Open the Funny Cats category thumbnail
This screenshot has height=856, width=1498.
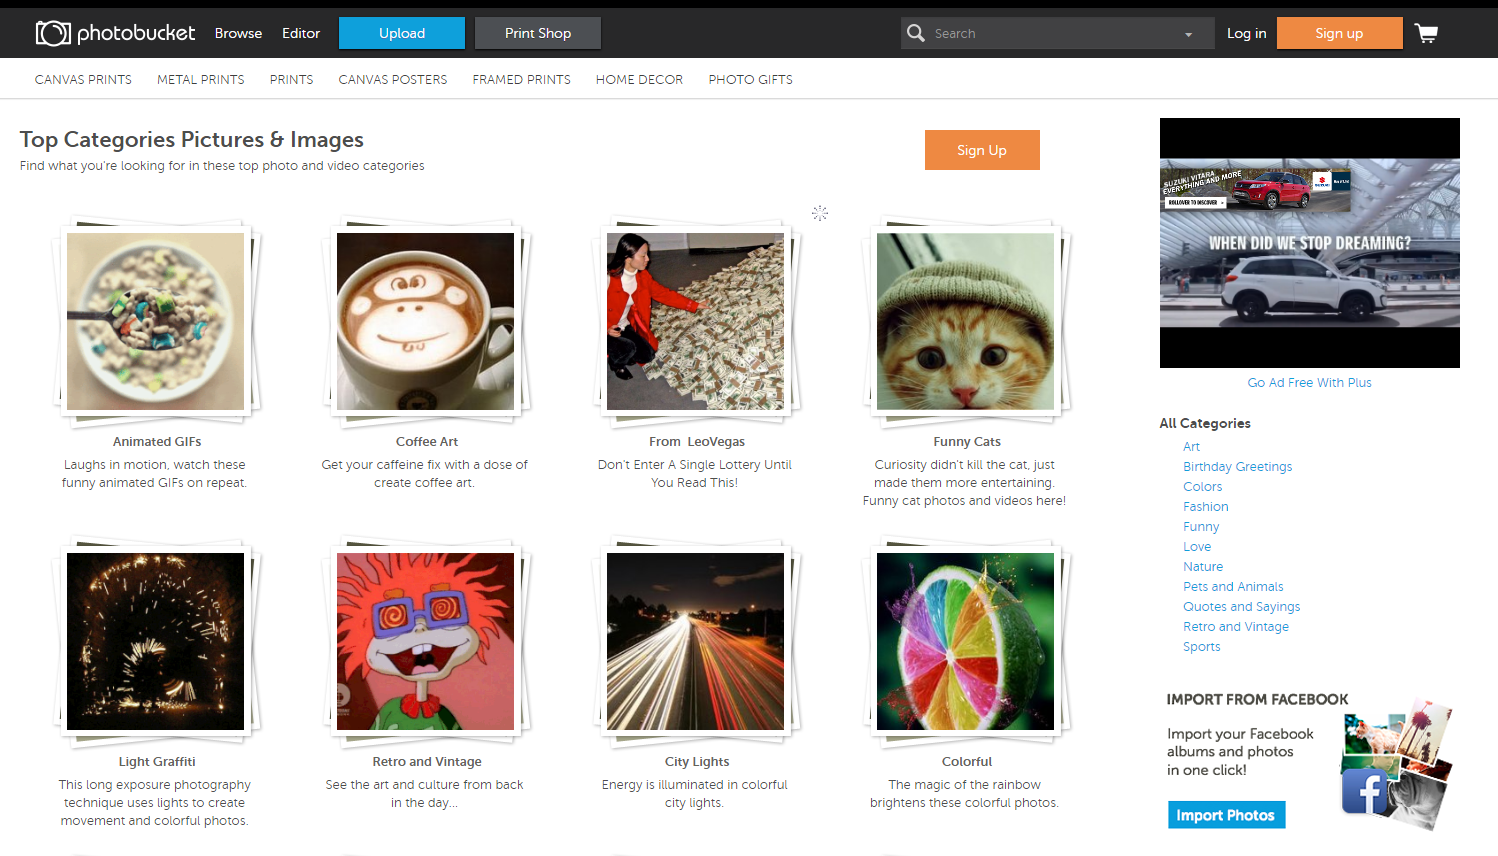(966, 321)
